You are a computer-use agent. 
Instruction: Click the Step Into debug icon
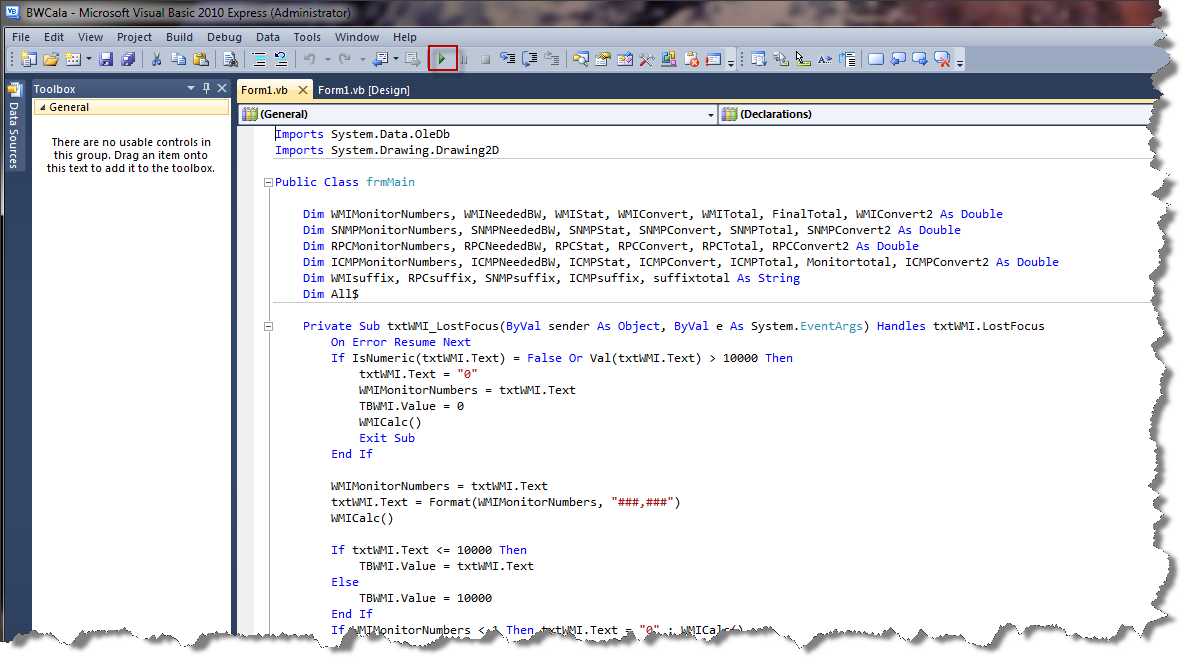[508, 59]
